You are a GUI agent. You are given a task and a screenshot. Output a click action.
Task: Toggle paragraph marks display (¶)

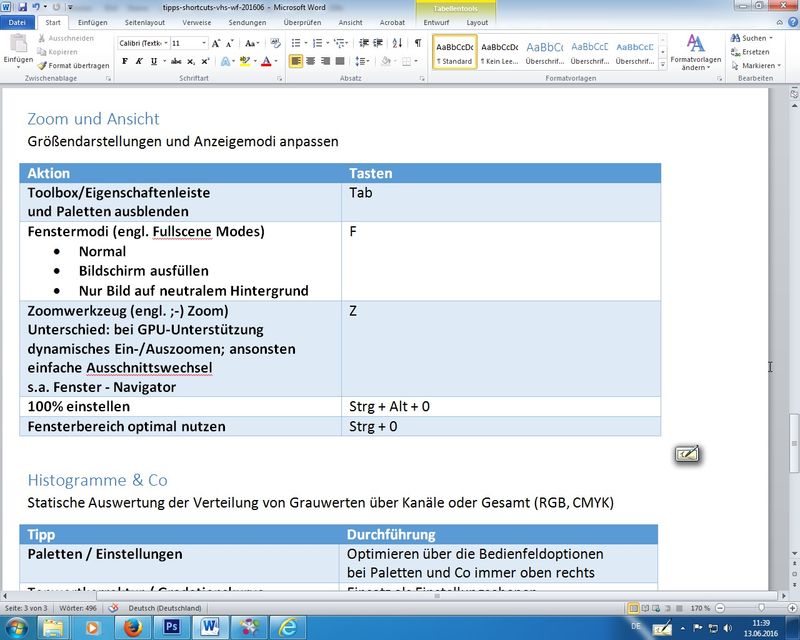coord(417,43)
